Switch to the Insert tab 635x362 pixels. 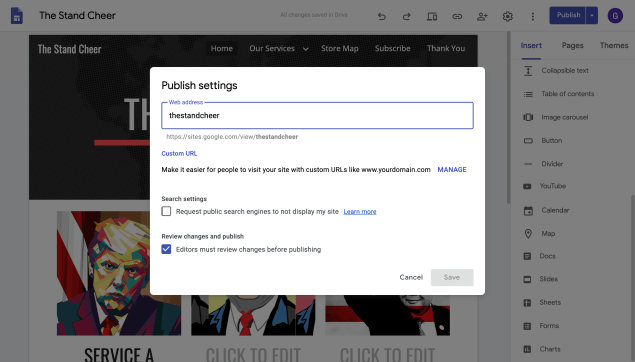[x=531, y=45]
